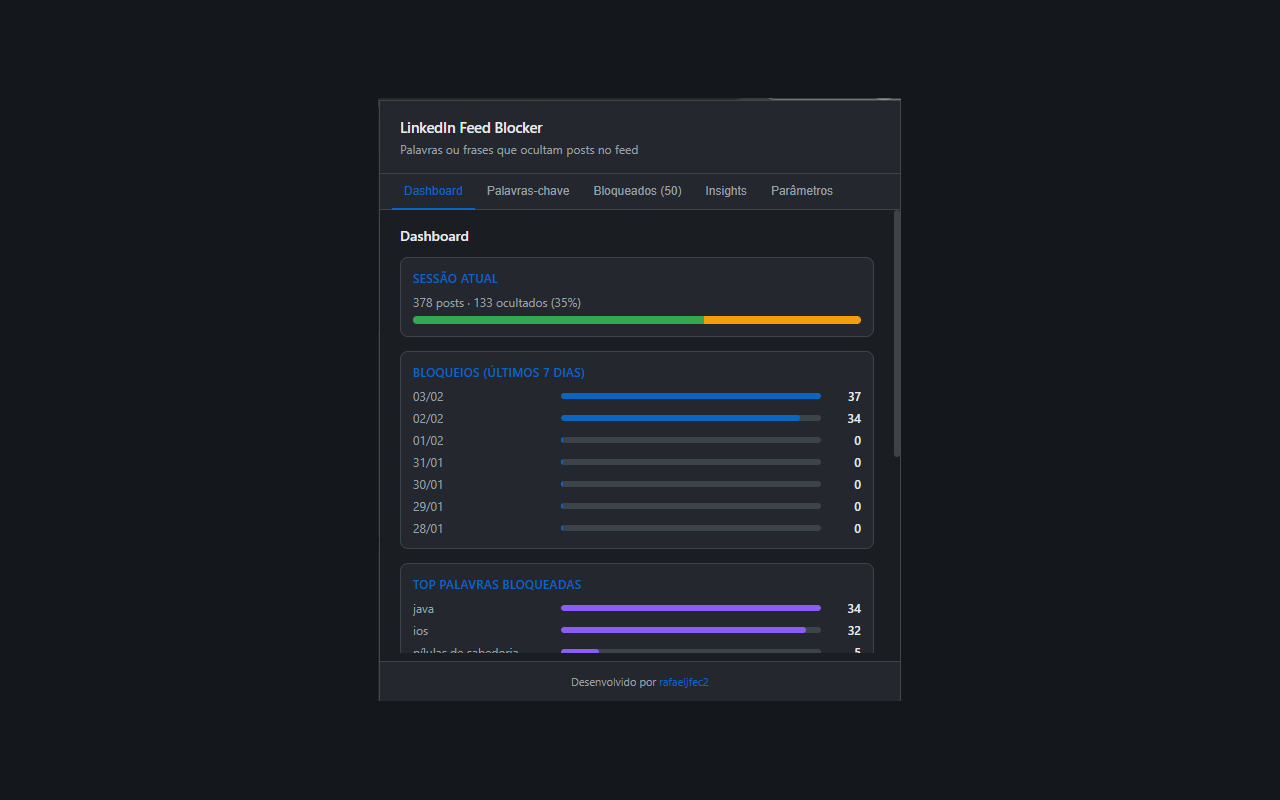Click the 01/02 blocks bar
This screenshot has width=1280, height=800.
coord(691,441)
